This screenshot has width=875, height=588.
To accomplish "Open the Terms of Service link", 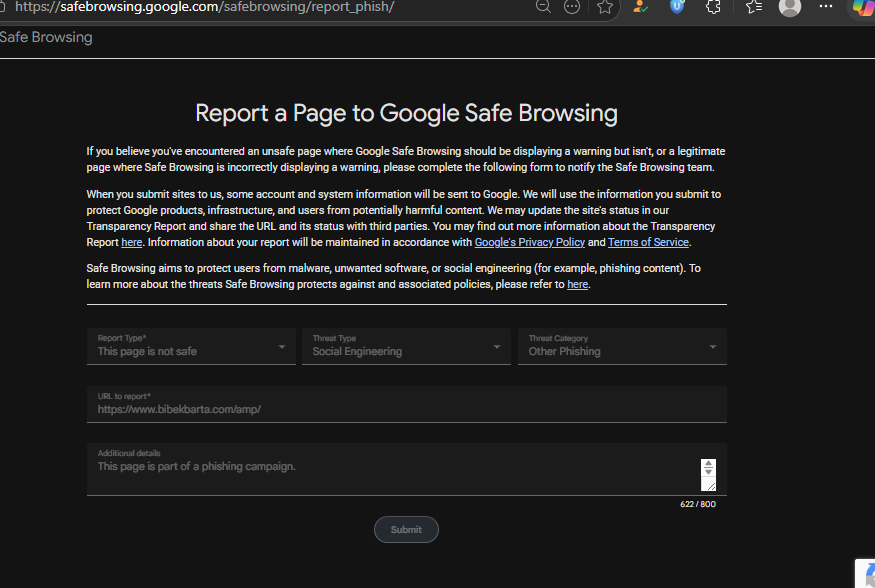I will [x=648, y=242].
